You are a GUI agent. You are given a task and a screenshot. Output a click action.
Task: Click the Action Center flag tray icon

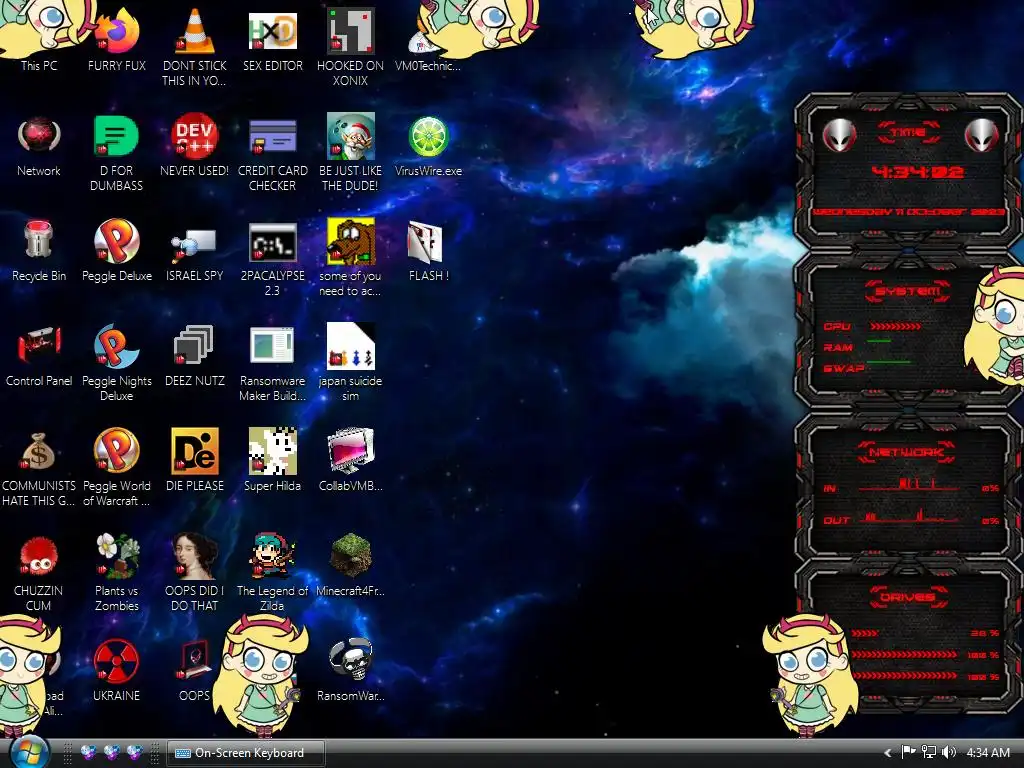(908, 752)
